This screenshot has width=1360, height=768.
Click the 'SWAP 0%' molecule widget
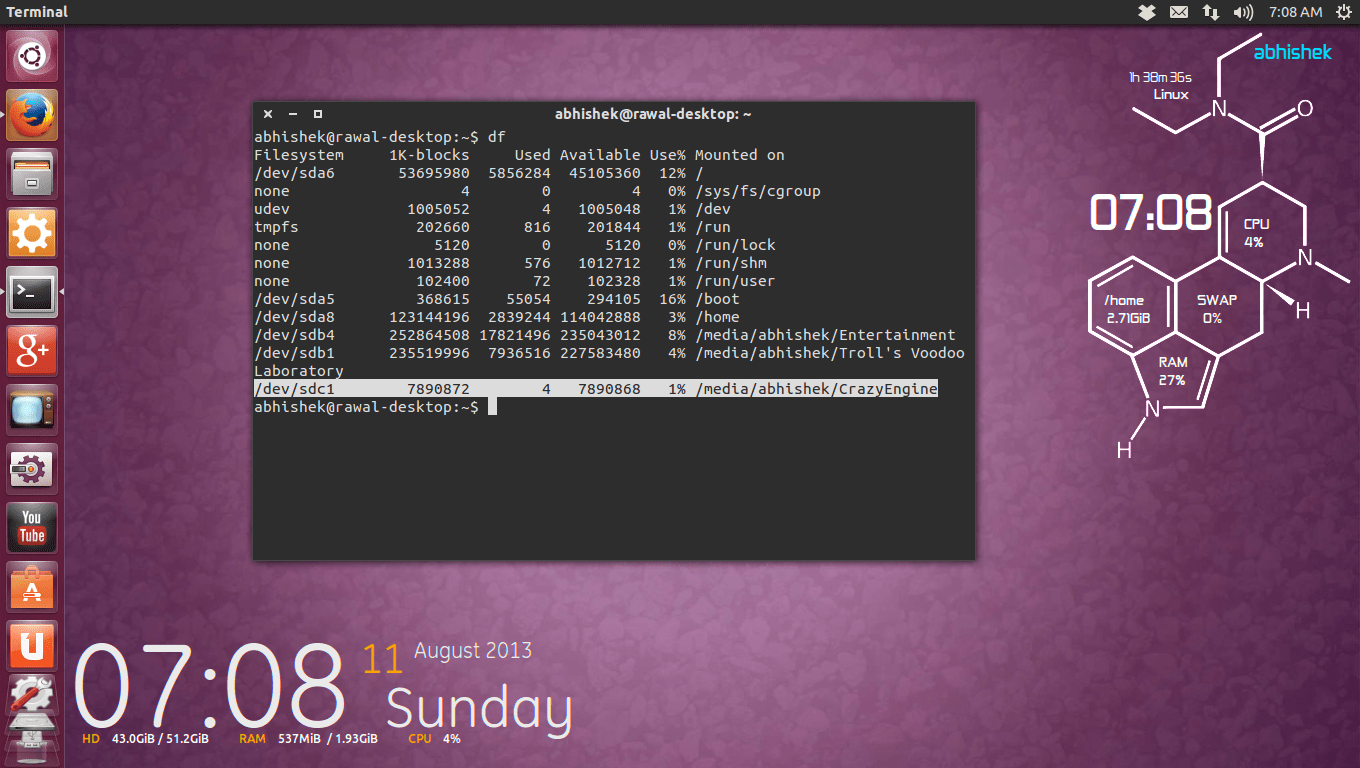tap(1217, 309)
